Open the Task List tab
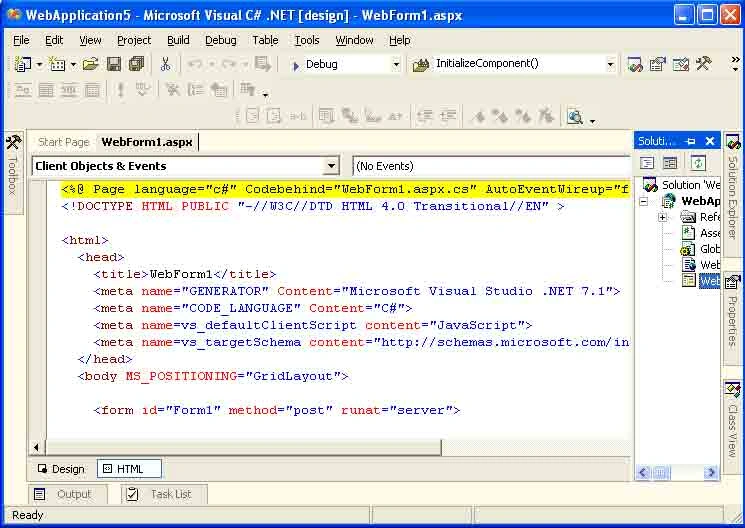 coord(164,494)
